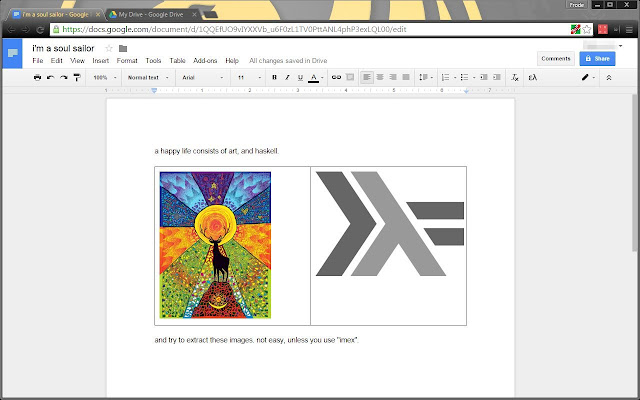The image size is (640, 400).
Task: Go back in browser history
Action: (11, 29)
